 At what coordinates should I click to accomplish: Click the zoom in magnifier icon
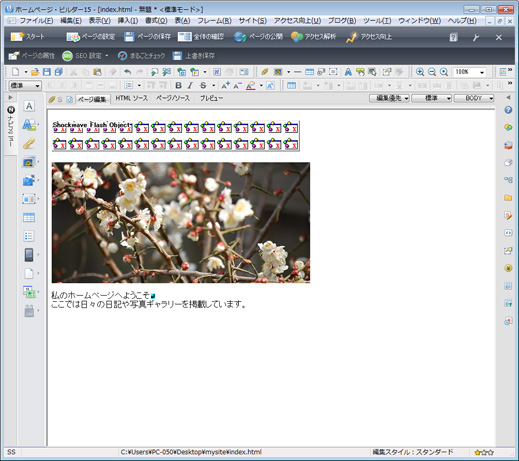(x=420, y=72)
